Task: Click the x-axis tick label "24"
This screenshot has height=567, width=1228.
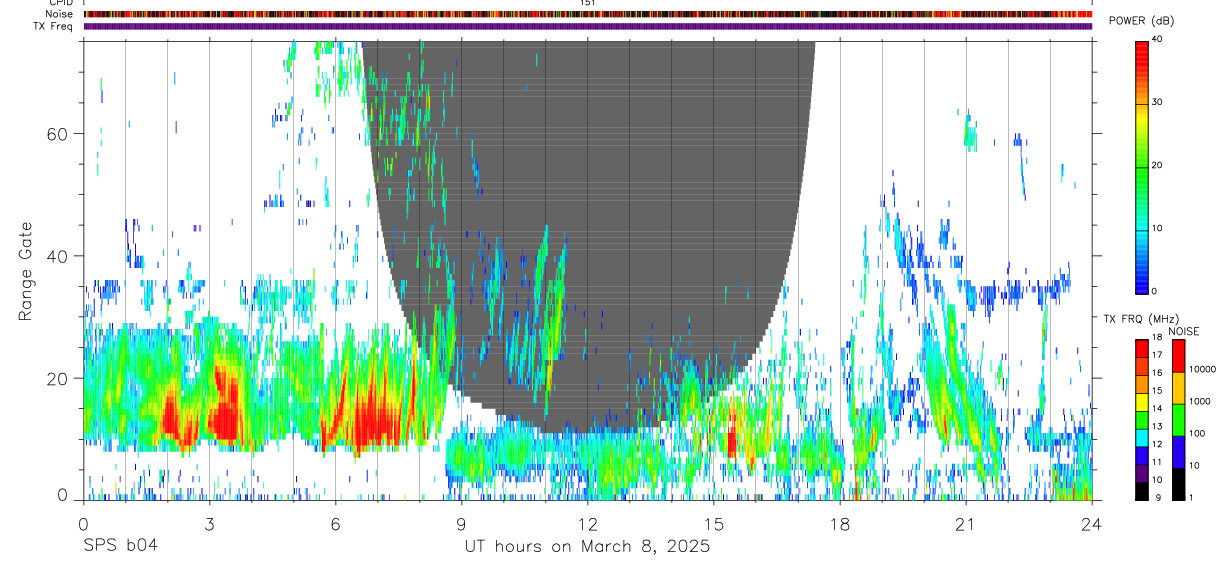Action: coord(1091,524)
